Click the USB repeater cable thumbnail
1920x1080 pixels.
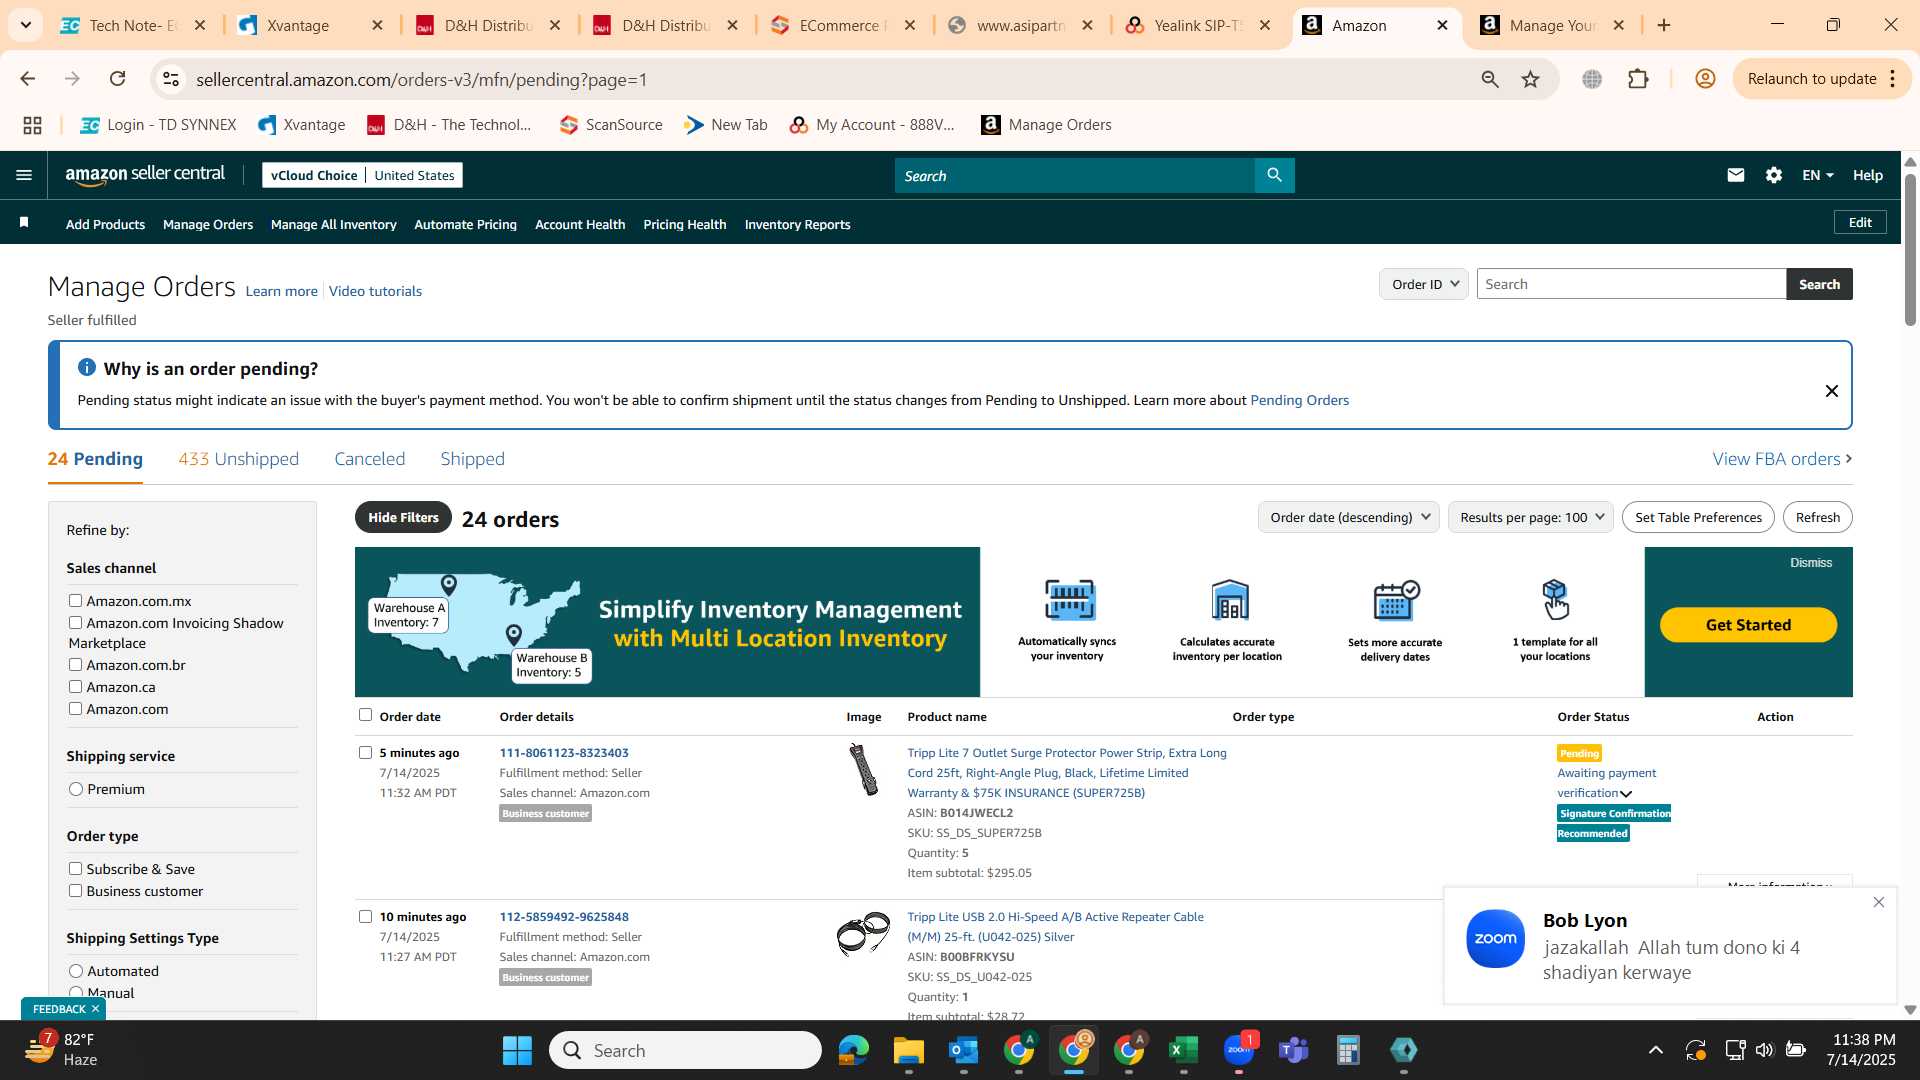click(x=863, y=934)
